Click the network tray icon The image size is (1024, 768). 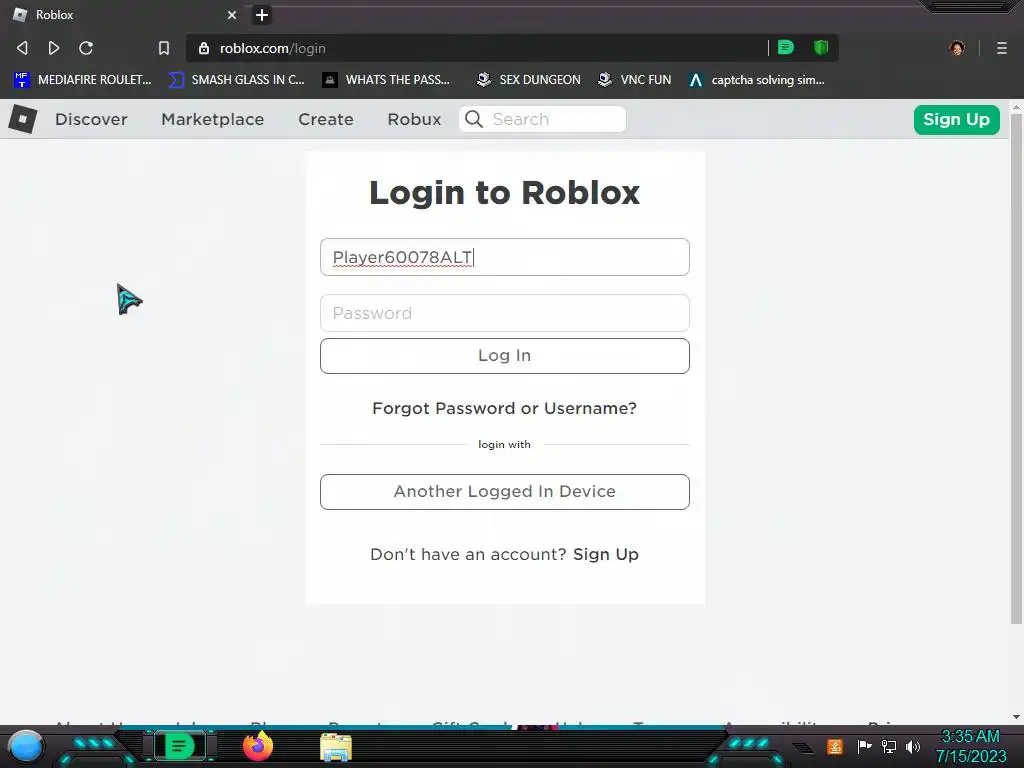(889, 746)
